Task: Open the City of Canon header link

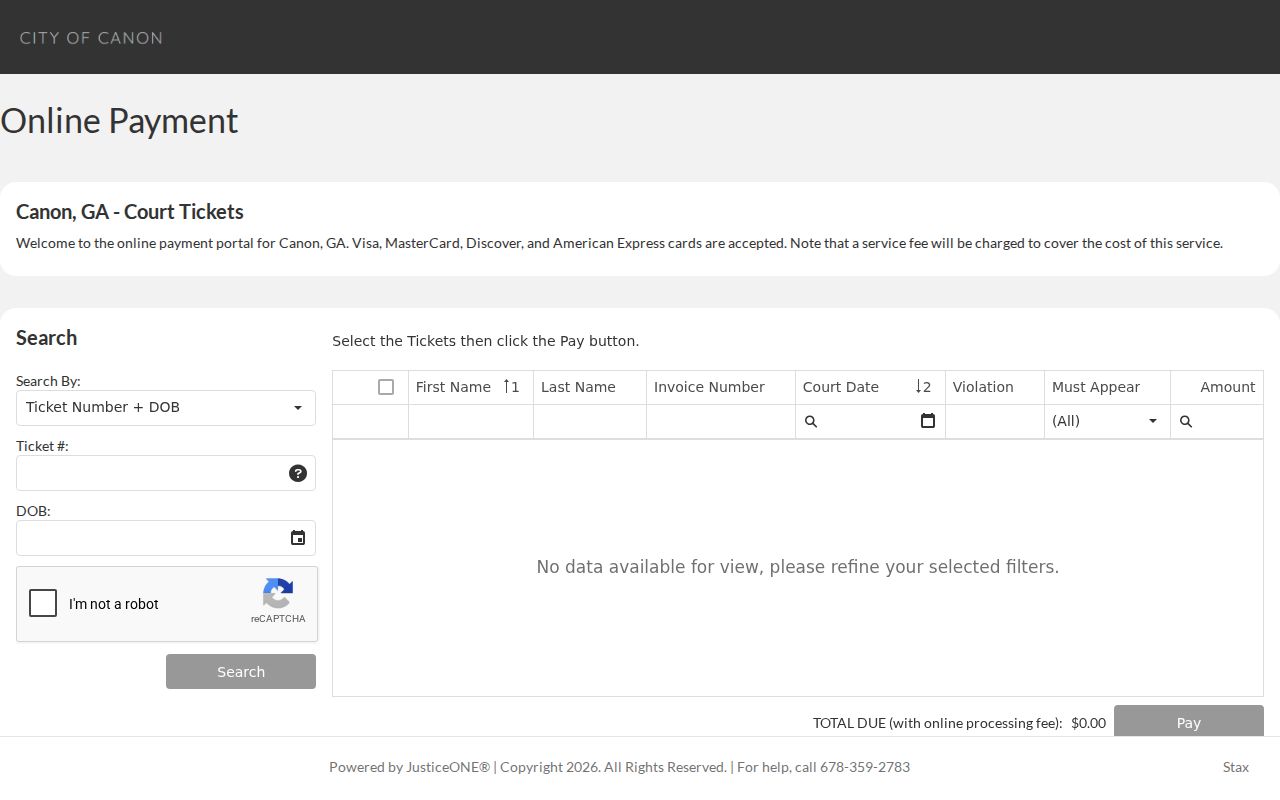Action: point(91,38)
